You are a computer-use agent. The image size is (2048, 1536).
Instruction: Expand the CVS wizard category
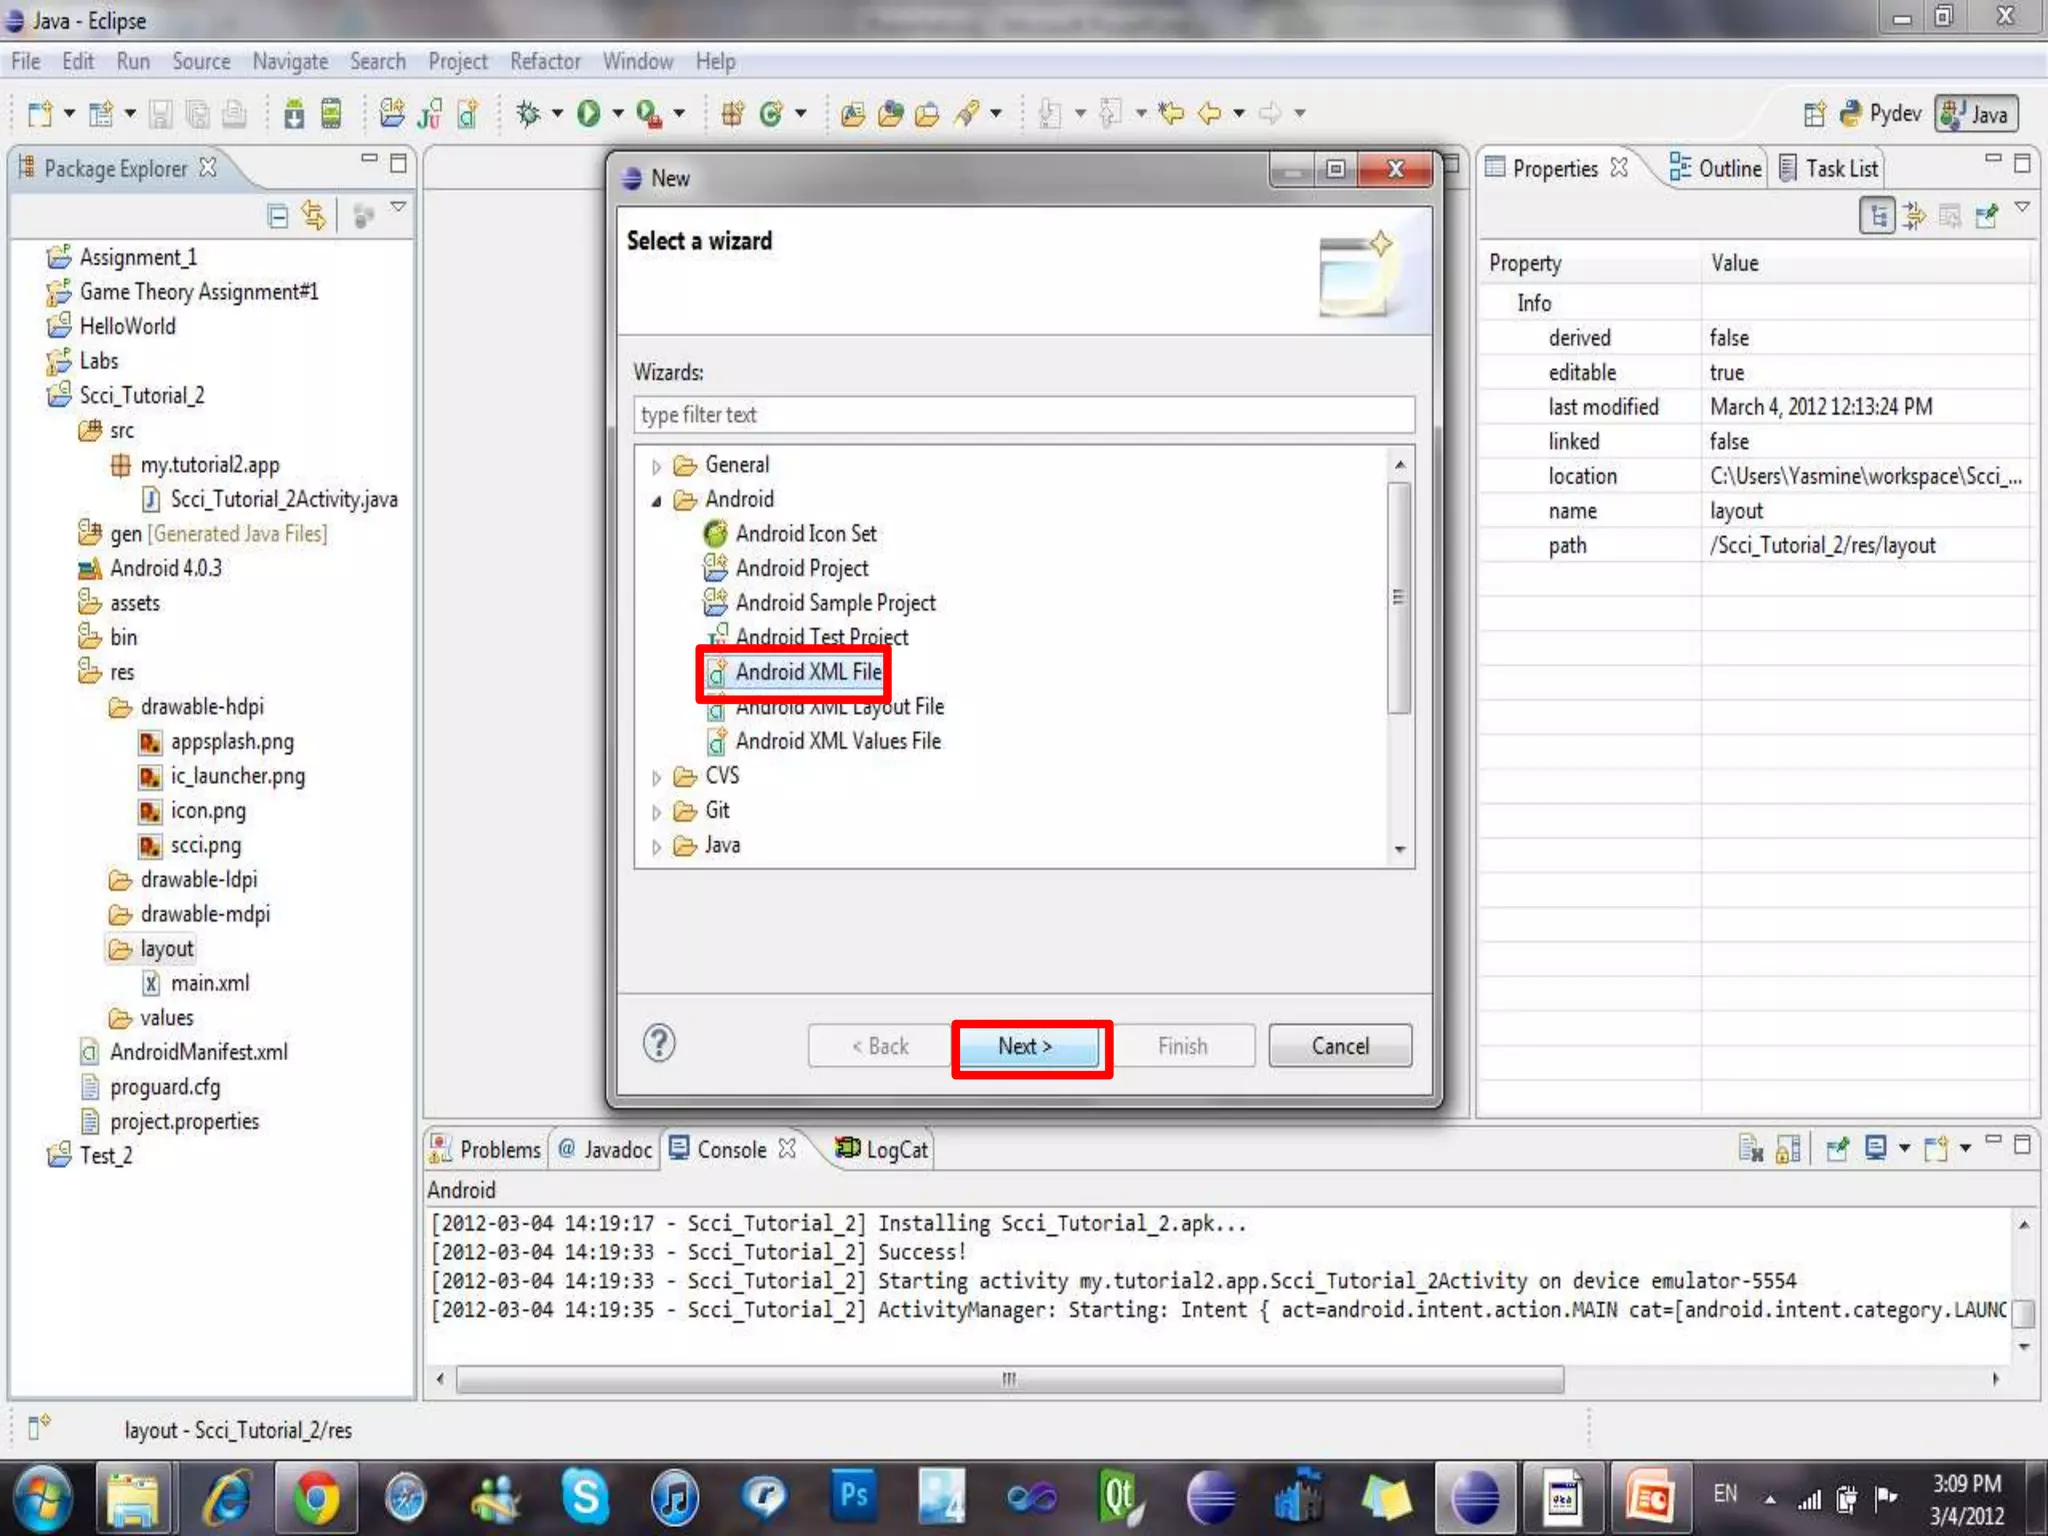coord(656,778)
